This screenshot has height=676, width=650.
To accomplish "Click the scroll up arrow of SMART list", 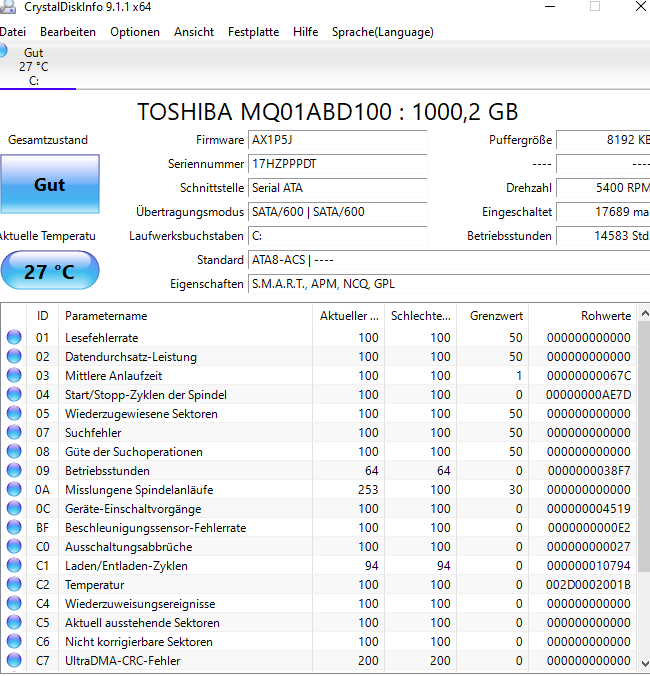I will 644,314.
